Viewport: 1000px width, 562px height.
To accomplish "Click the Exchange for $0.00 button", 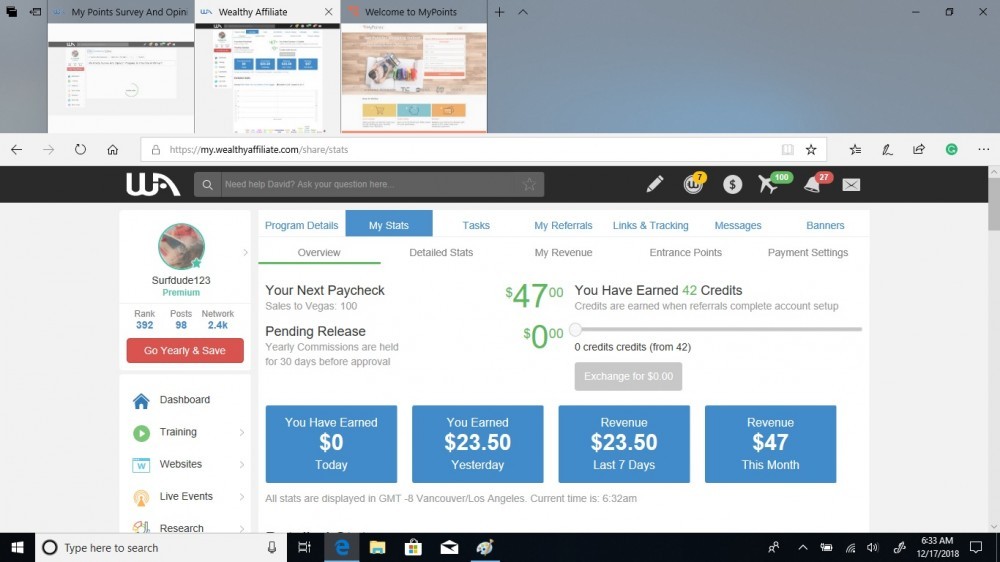I will coord(628,376).
